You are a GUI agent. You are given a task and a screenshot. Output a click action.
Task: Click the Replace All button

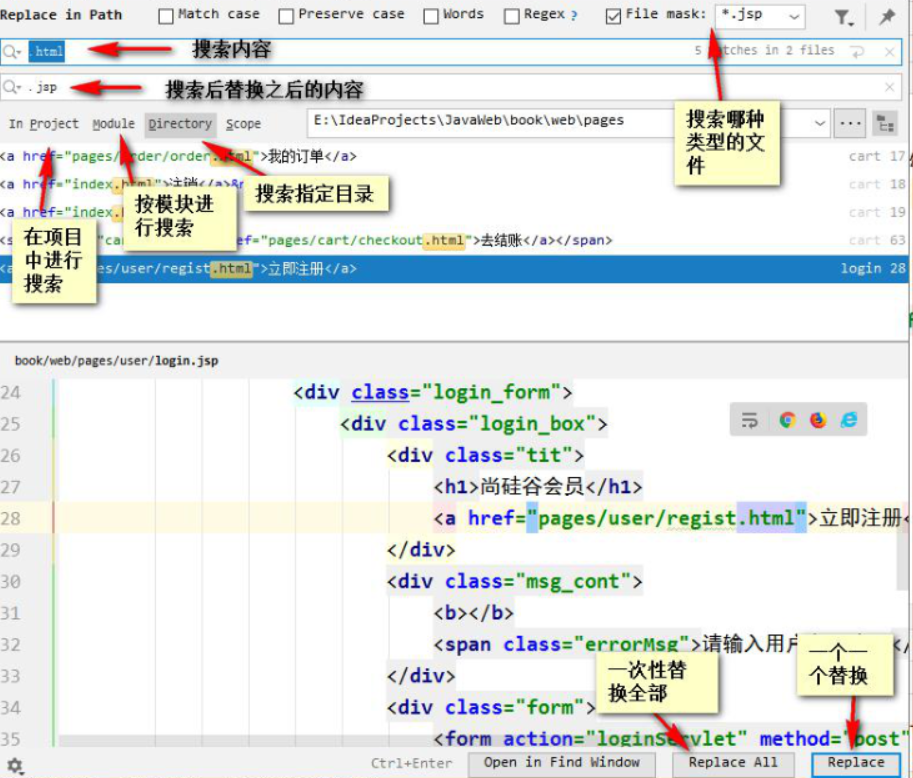pyautogui.click(x=732, y=763)
